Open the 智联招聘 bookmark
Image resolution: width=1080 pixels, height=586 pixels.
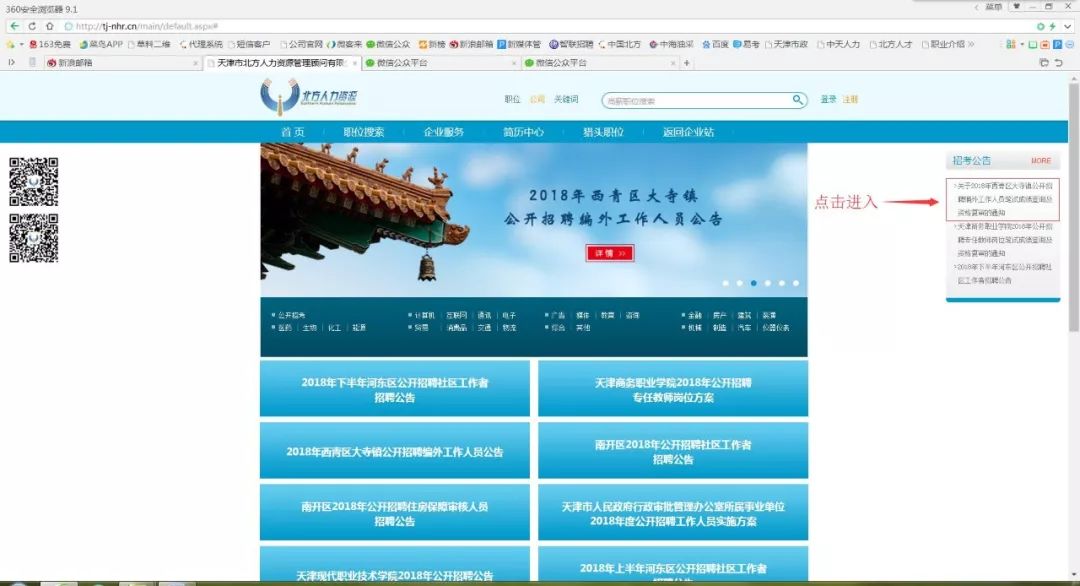point(571,44)
